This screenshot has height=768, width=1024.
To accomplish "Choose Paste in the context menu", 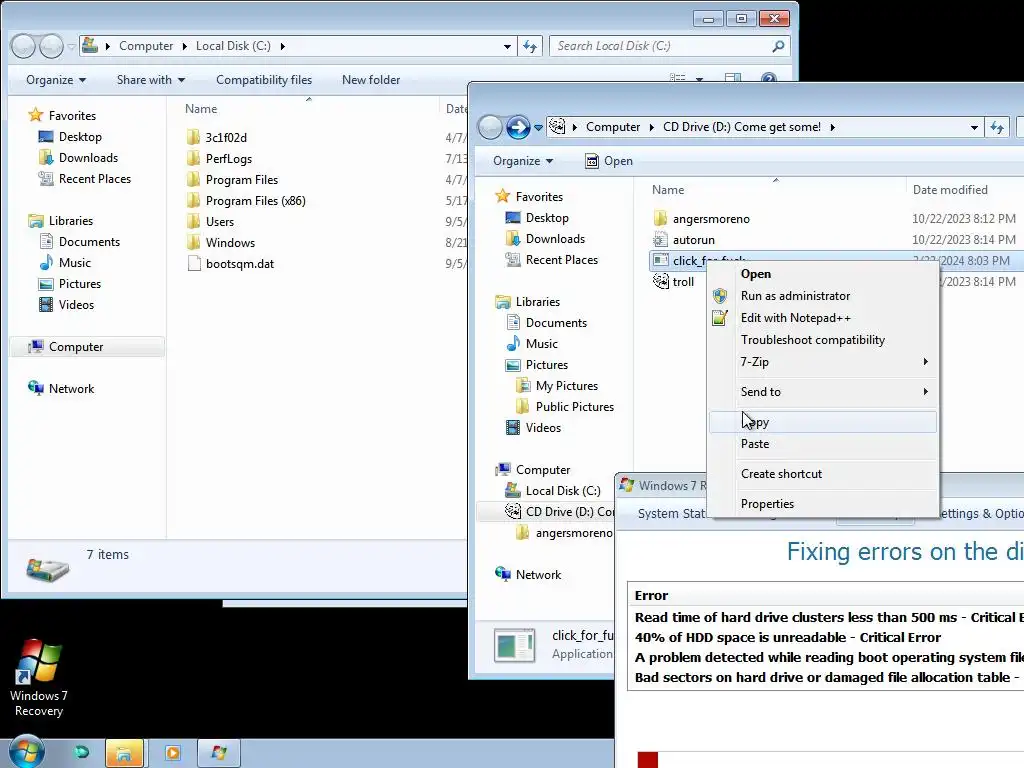I will tap(823, 444).
